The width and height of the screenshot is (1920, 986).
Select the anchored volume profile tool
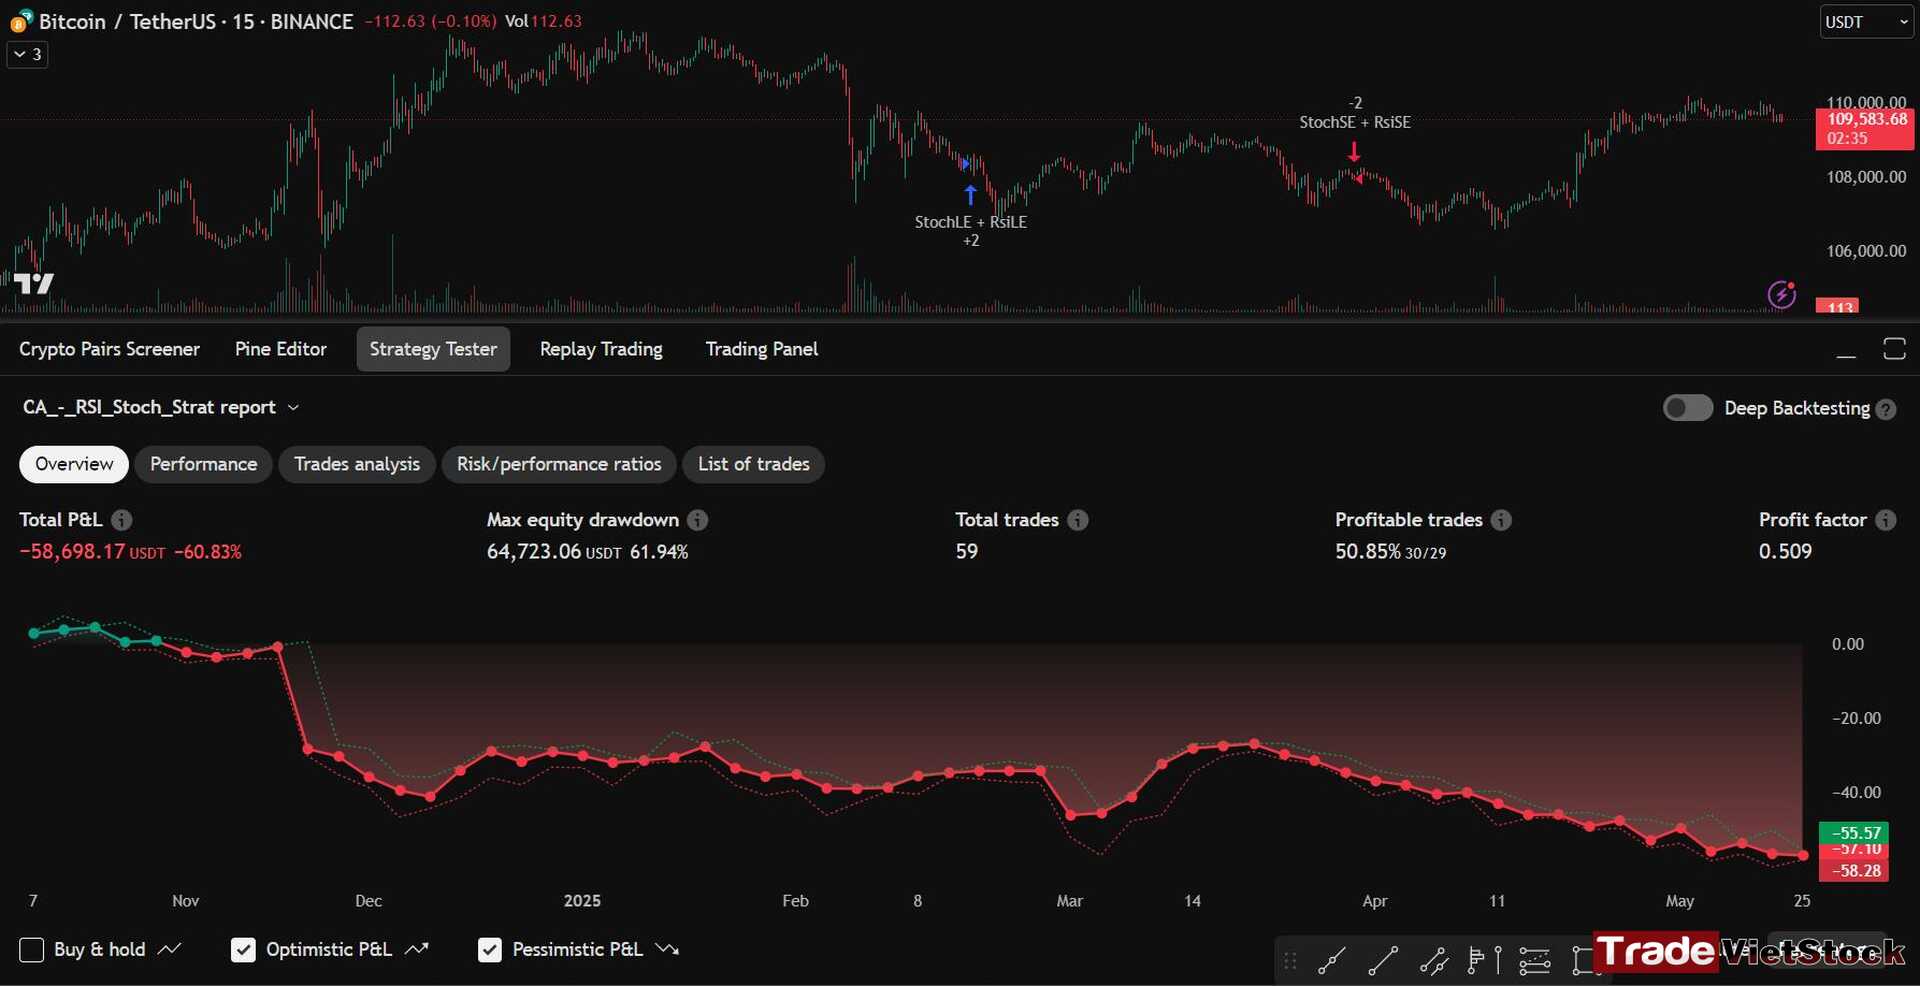(x=1475, y=961)
